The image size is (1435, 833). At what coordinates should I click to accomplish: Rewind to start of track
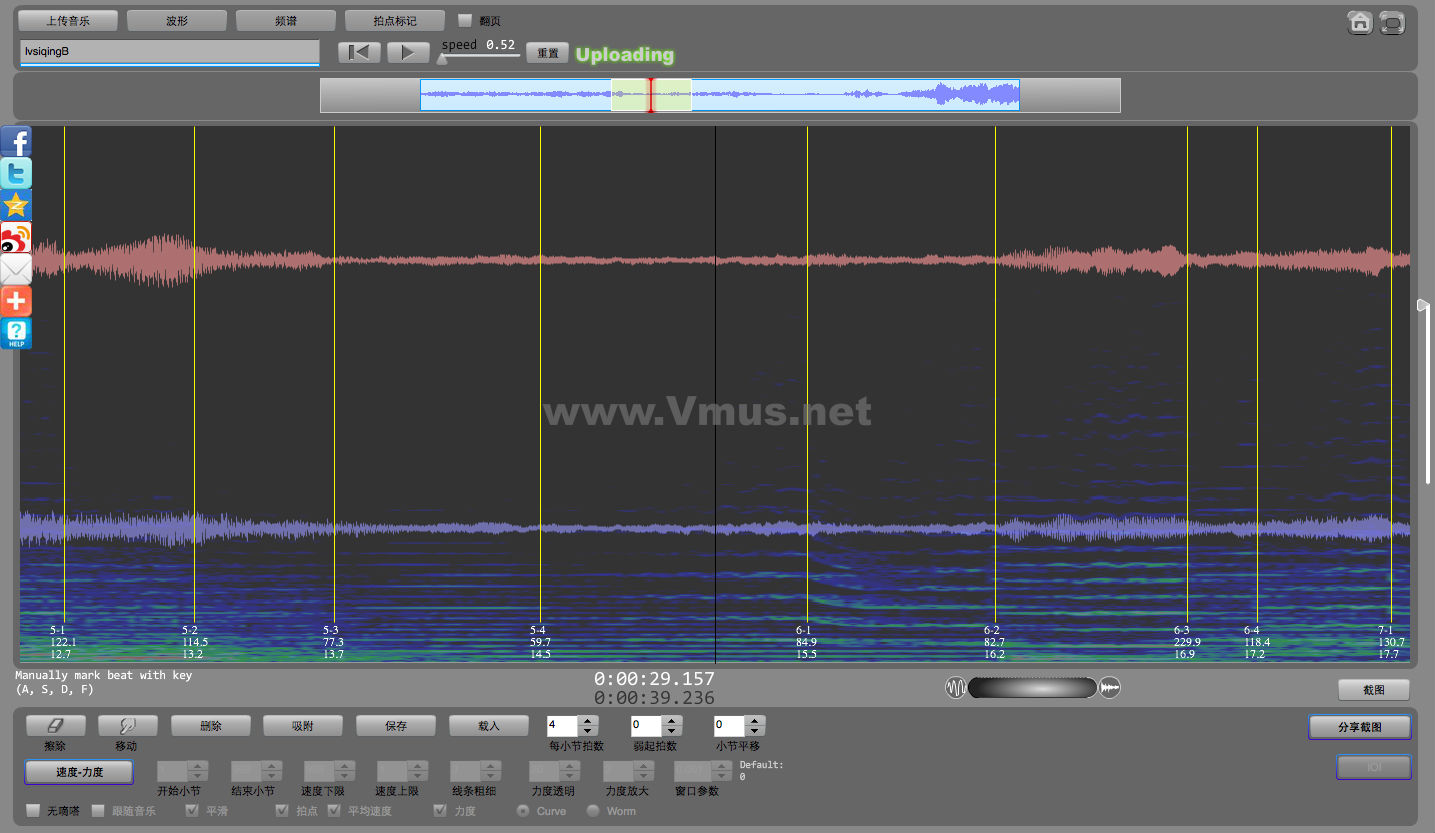coord(359,52)
